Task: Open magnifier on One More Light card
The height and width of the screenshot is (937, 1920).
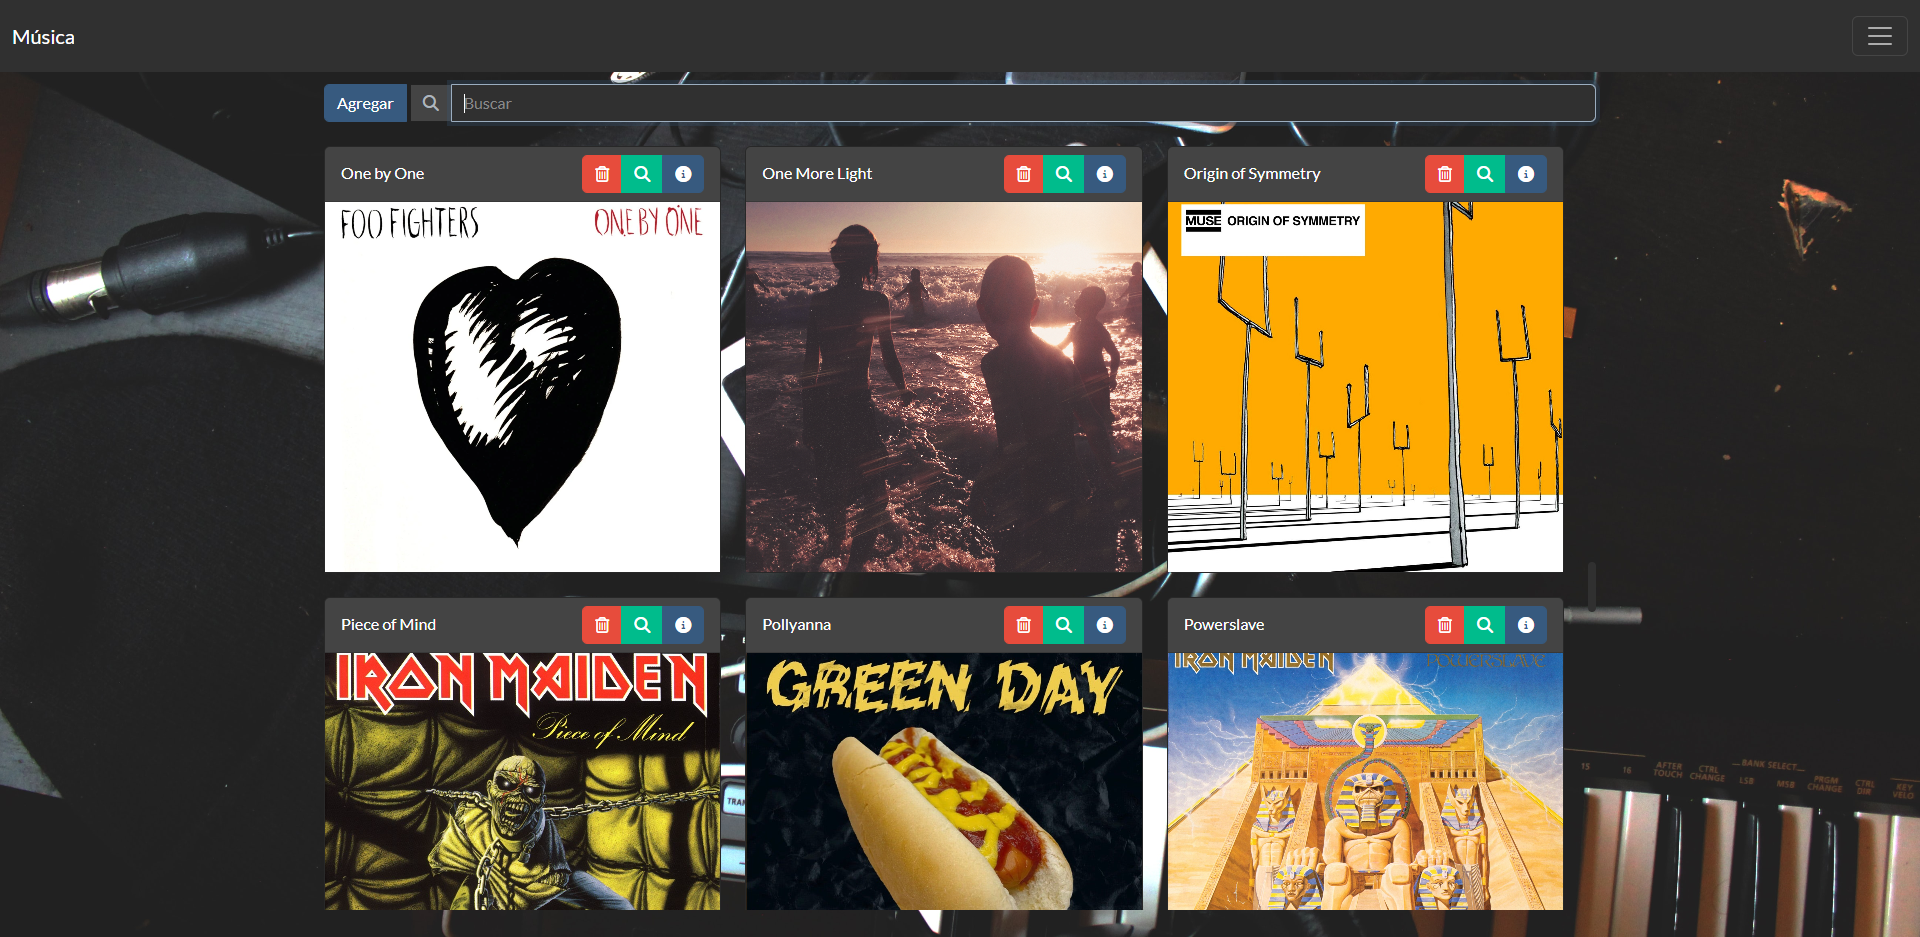Action: [x=1064, y=174]
